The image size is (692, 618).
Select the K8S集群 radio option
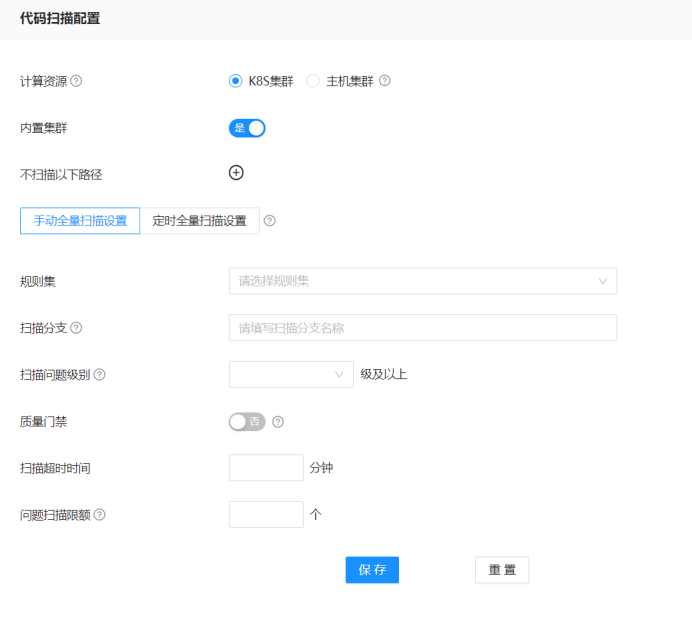(236, 81)
